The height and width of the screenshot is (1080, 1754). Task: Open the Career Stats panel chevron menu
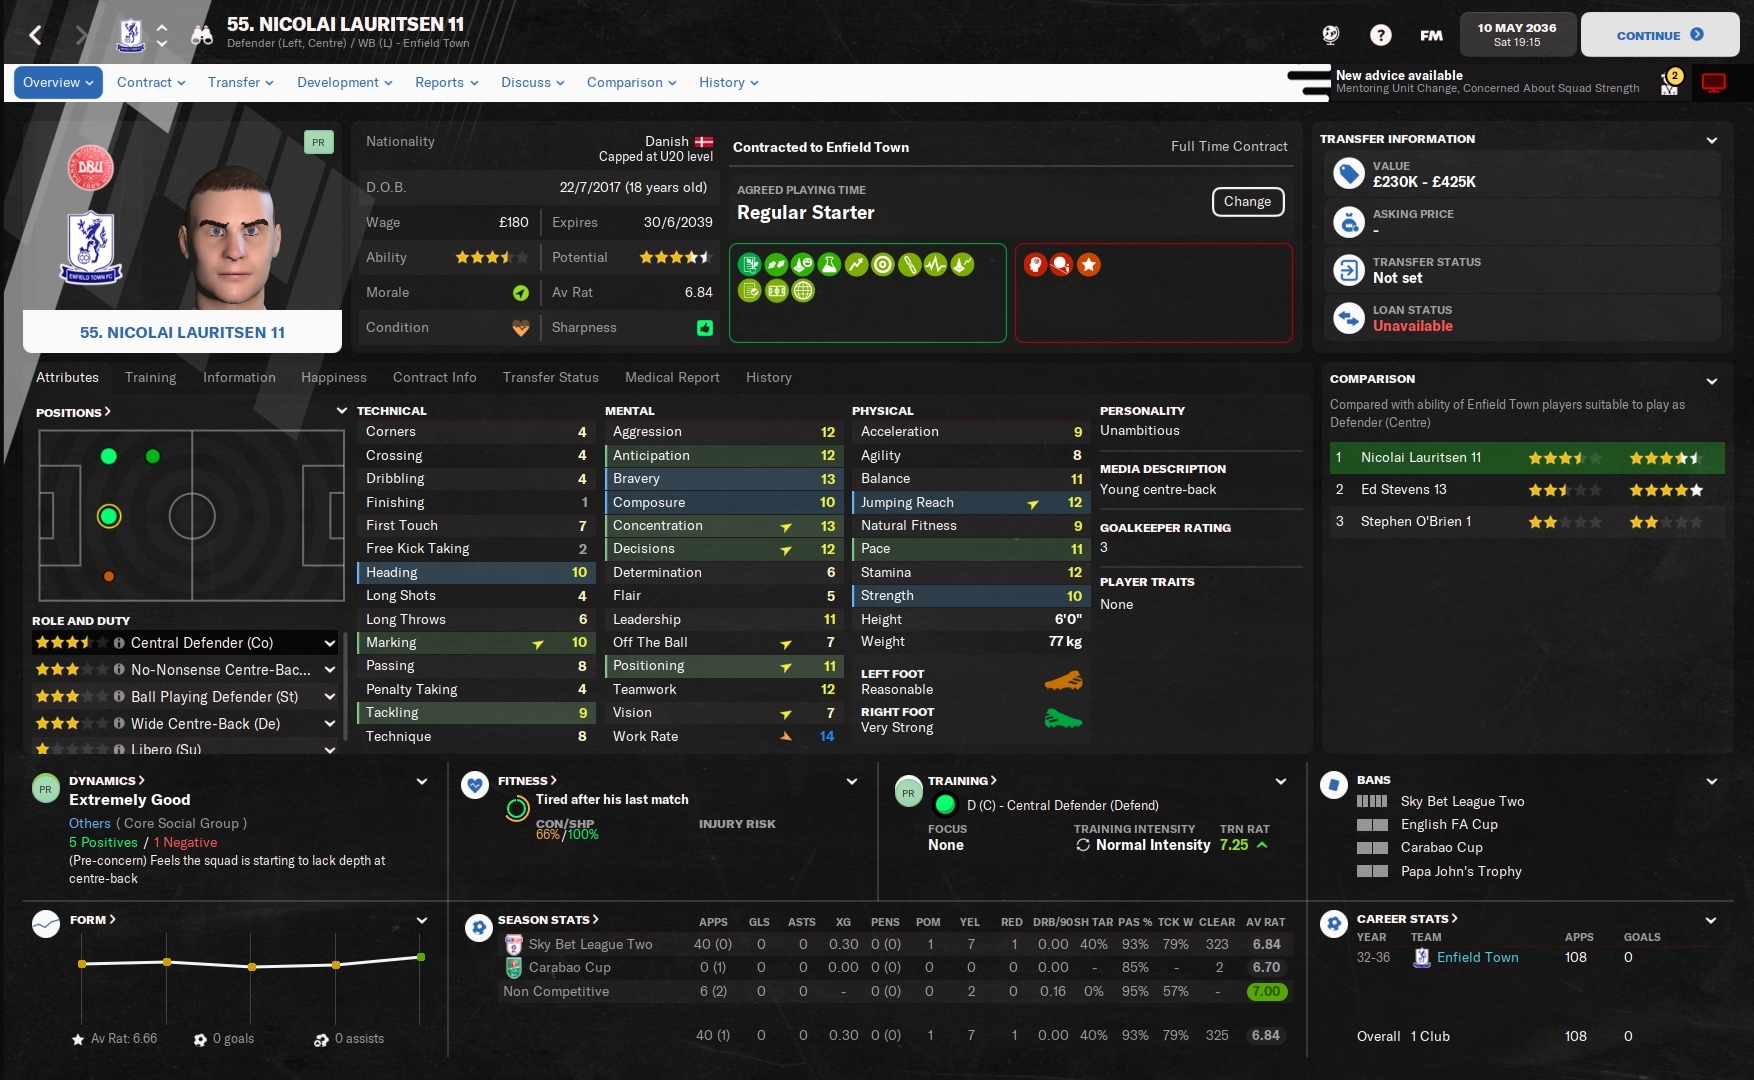1711,921
